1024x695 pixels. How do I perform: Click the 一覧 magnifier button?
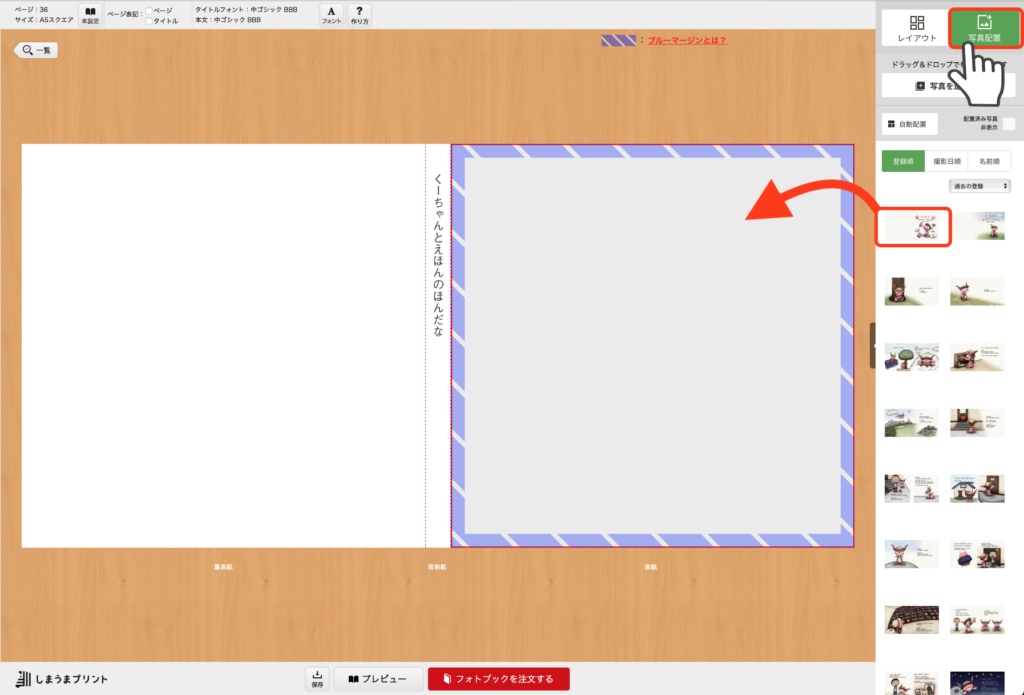pos(36,50)
